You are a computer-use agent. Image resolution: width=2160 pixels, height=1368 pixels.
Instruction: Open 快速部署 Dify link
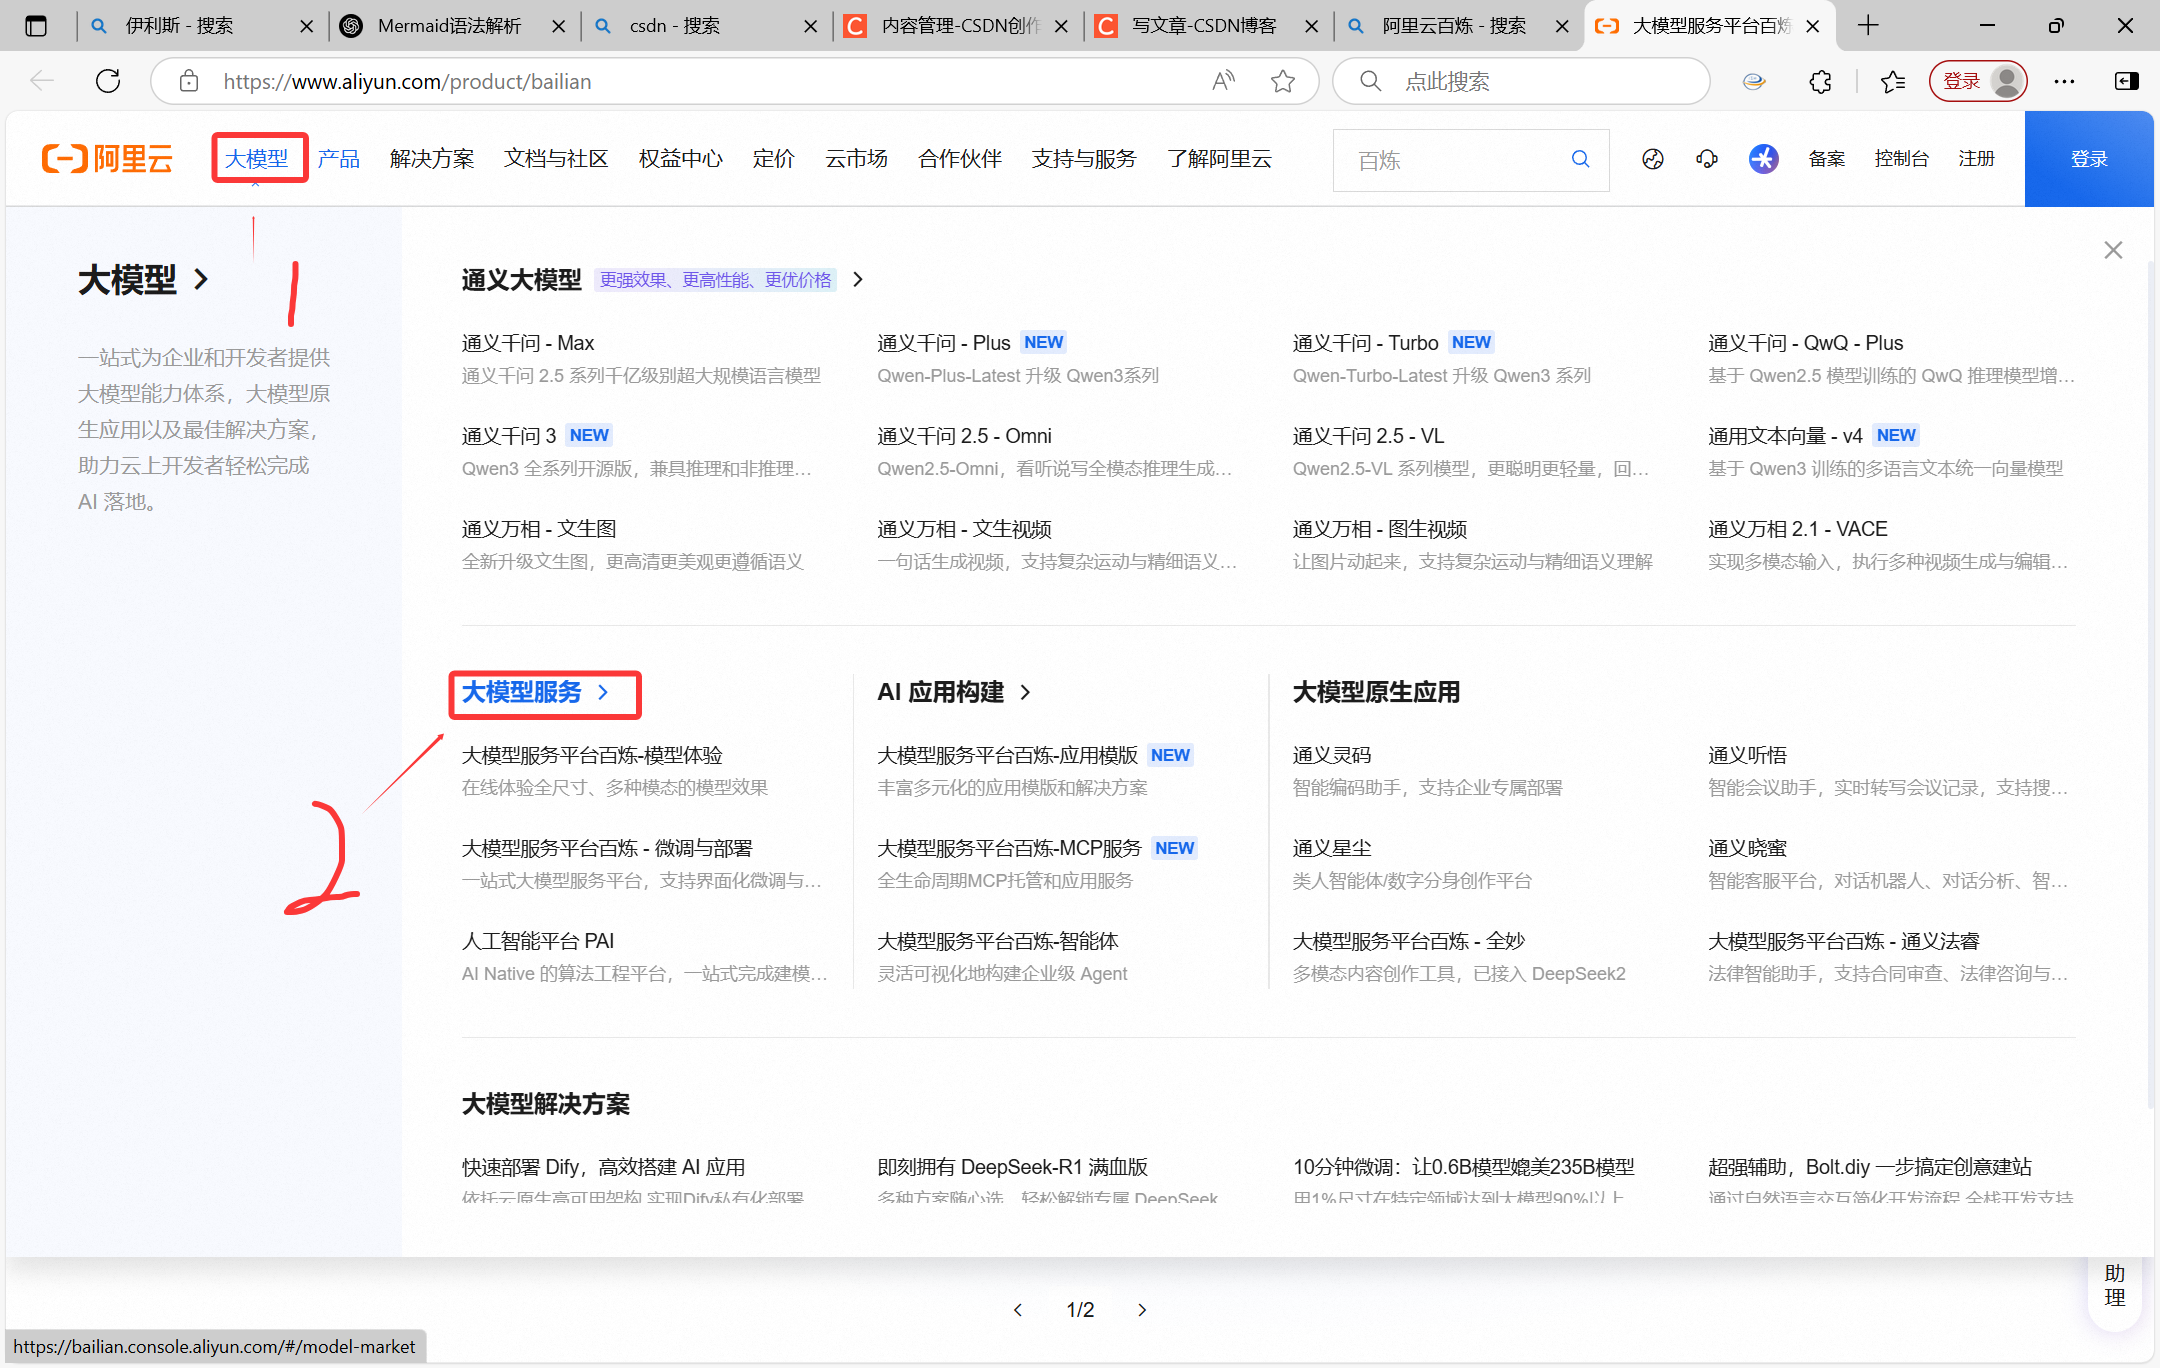coord(603,1167)
